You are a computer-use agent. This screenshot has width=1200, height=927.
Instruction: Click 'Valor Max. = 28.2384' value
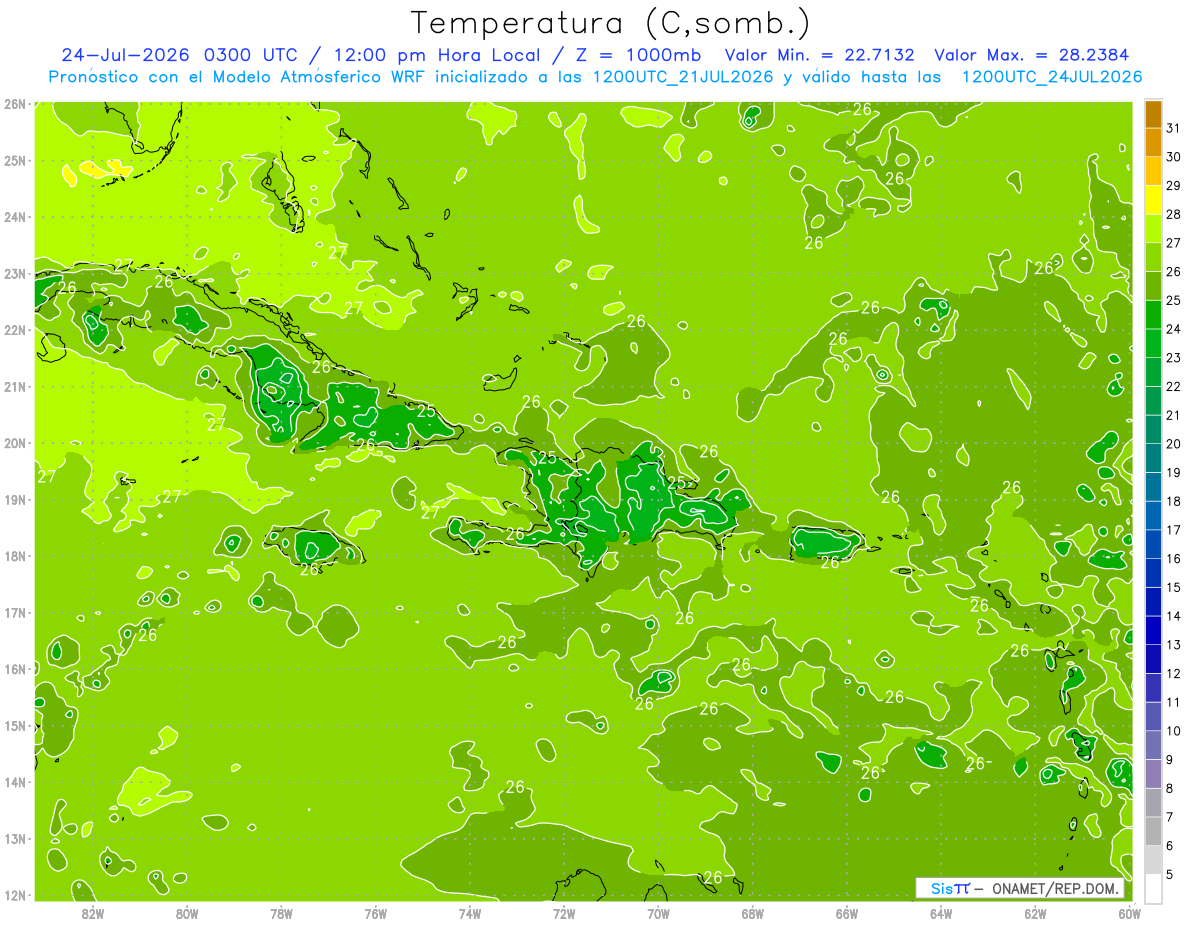pos(1030,55)
